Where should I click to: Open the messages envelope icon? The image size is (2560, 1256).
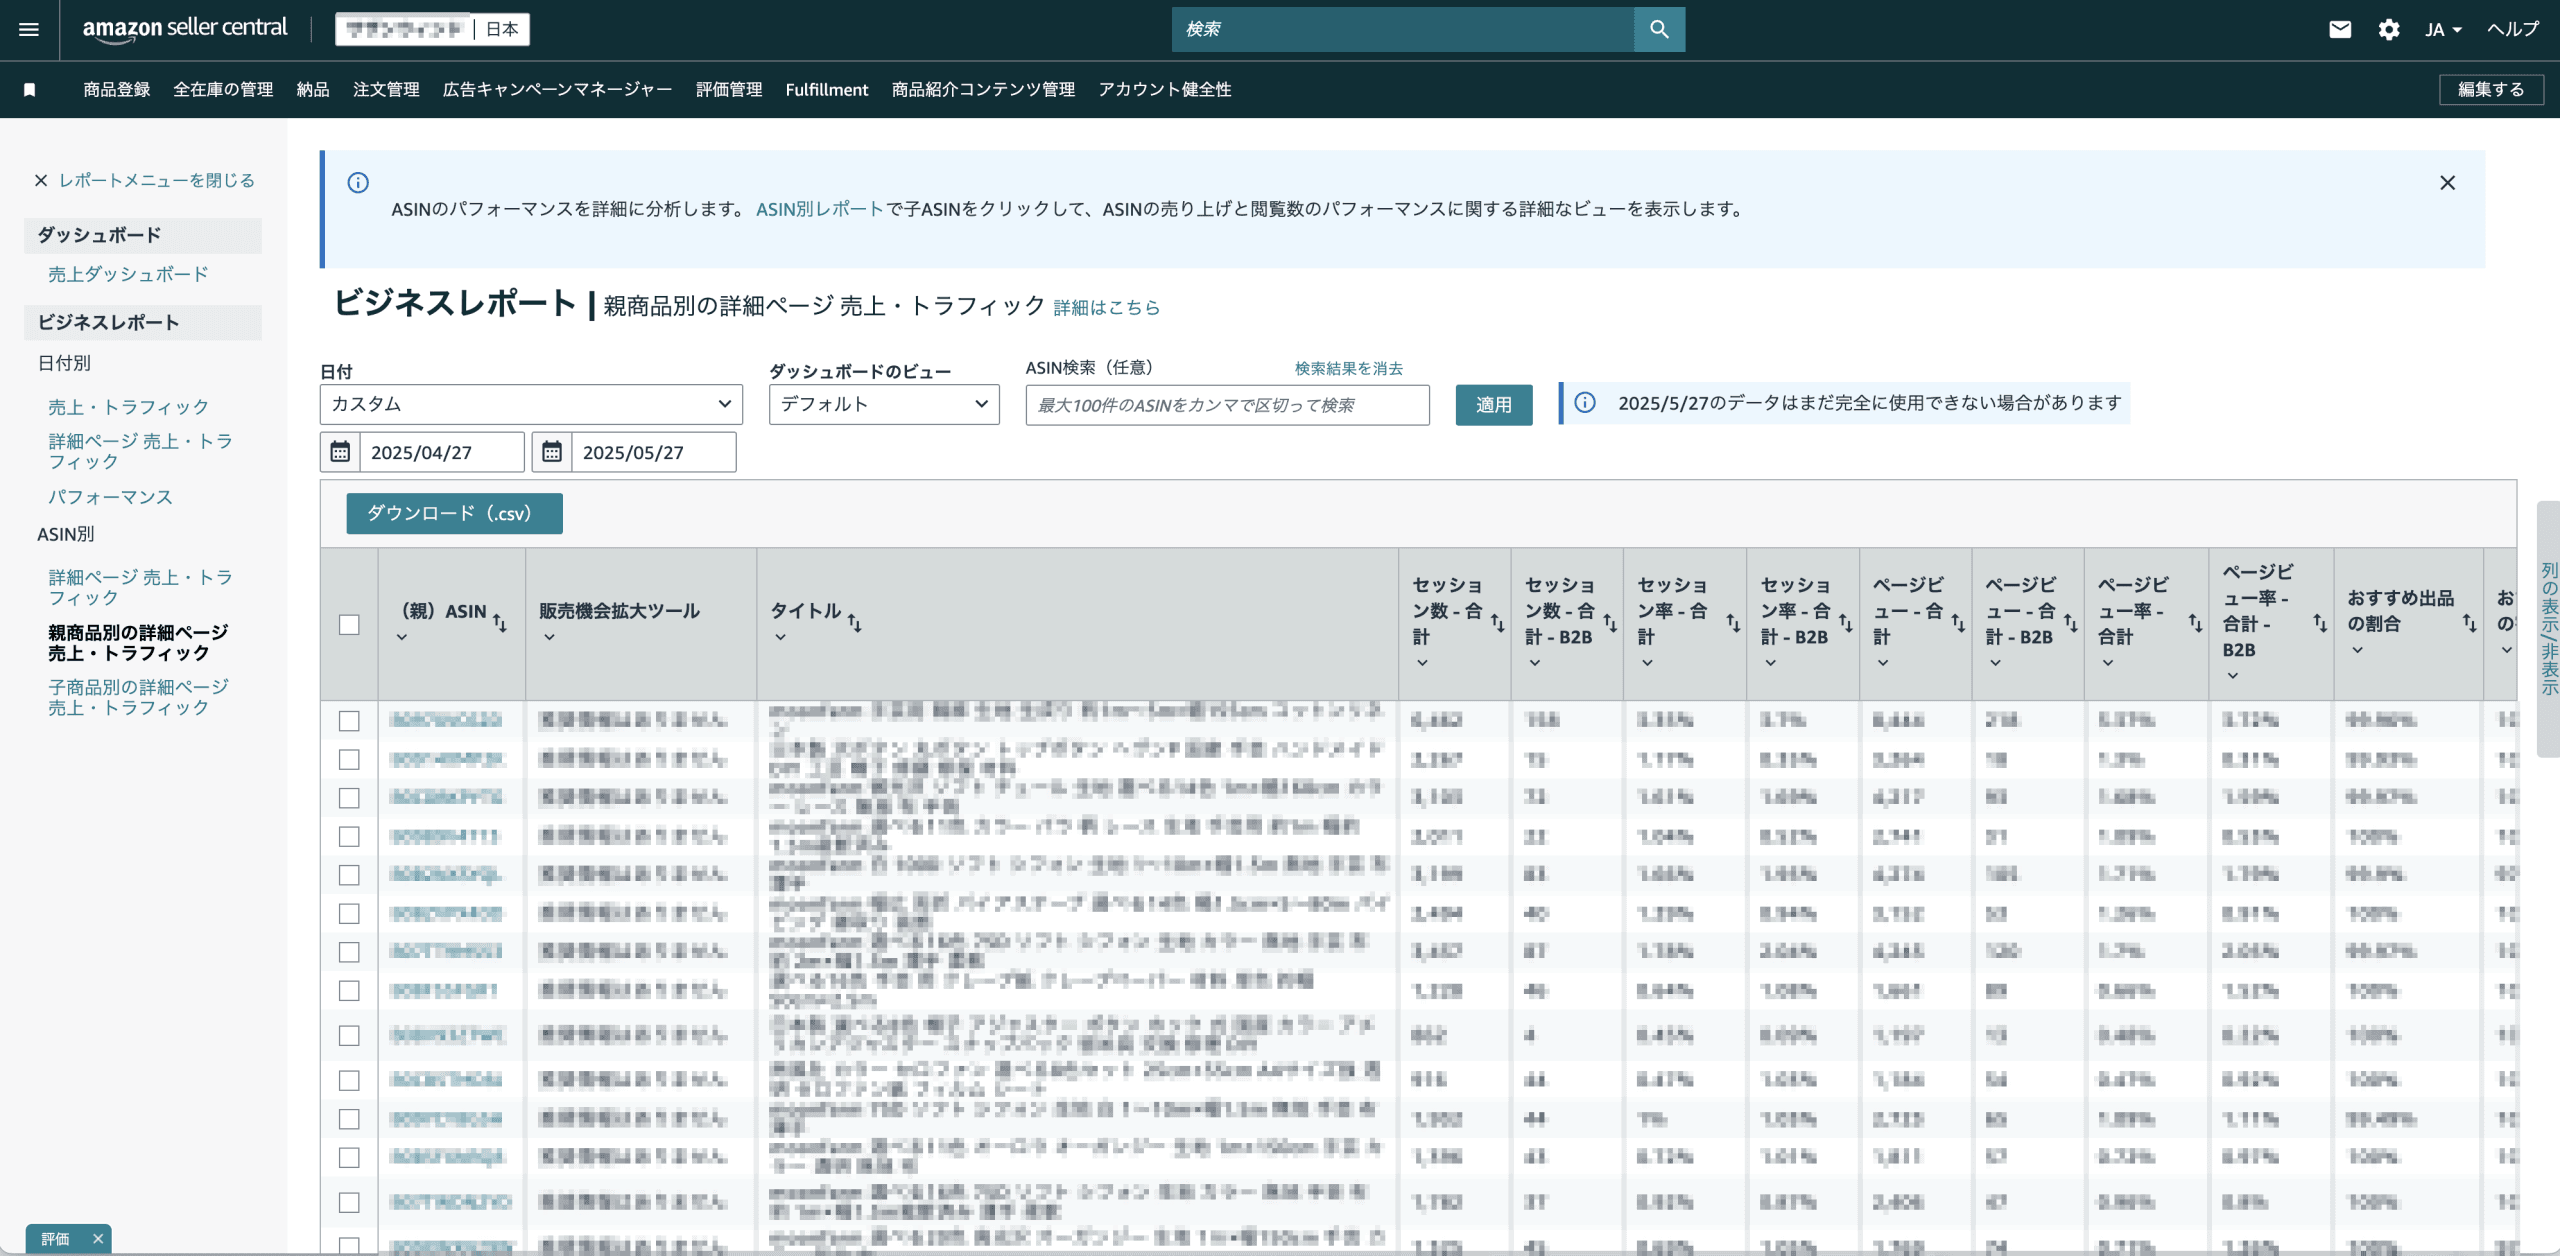(2340, 29)
